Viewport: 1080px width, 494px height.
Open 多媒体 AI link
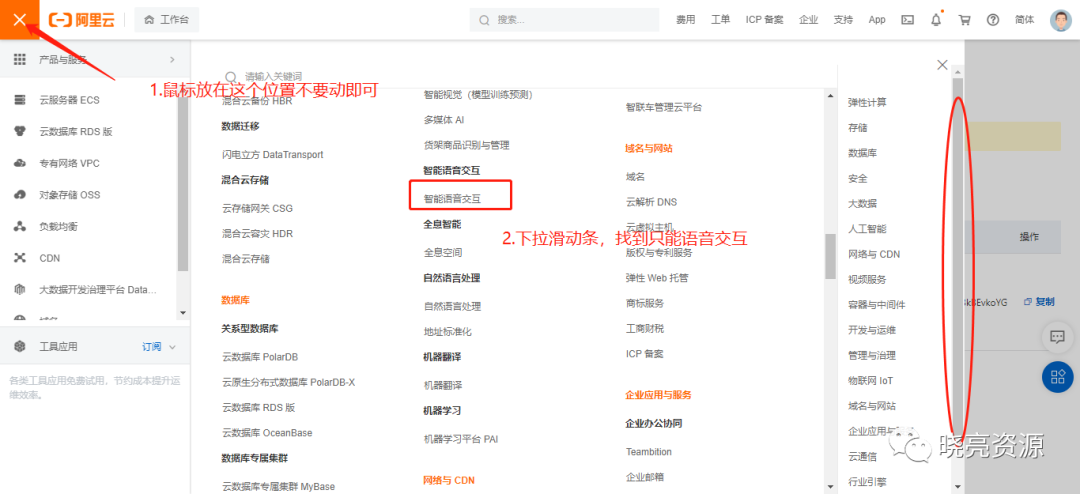[x=444, y=119]
